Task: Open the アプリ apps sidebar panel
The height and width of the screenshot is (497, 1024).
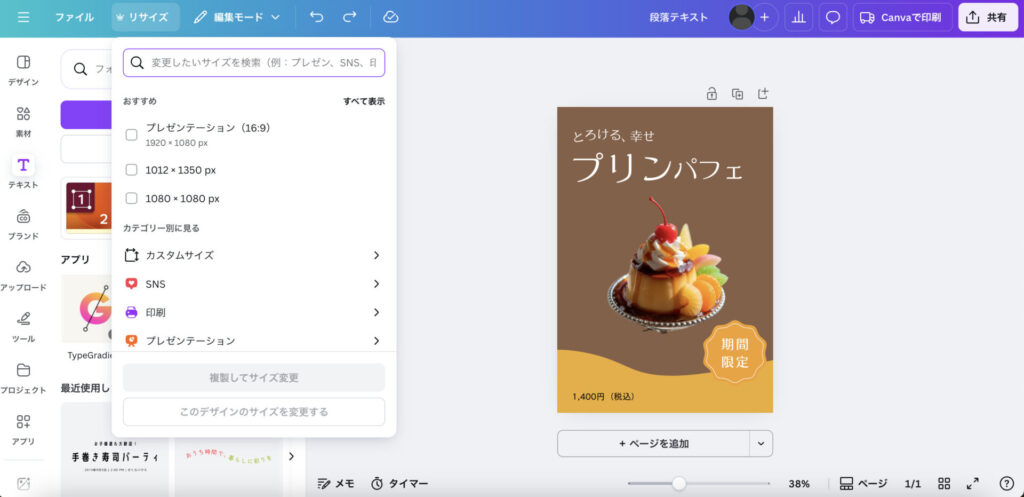Action: (x=24, y=430)
